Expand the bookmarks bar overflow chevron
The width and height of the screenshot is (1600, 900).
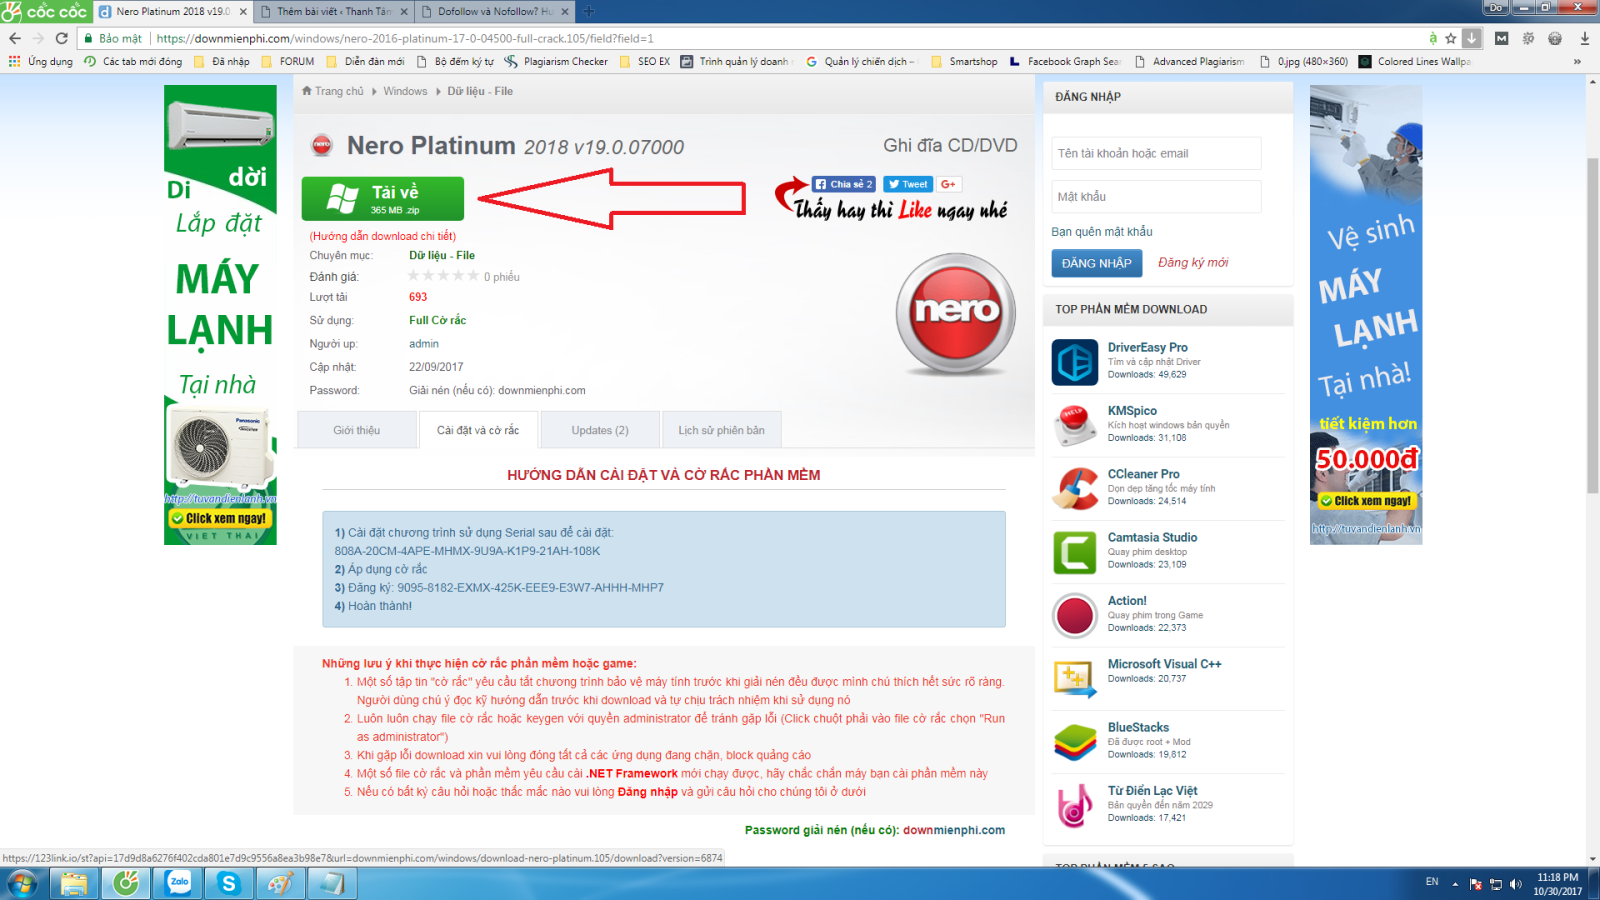(x=1577, y=62)
